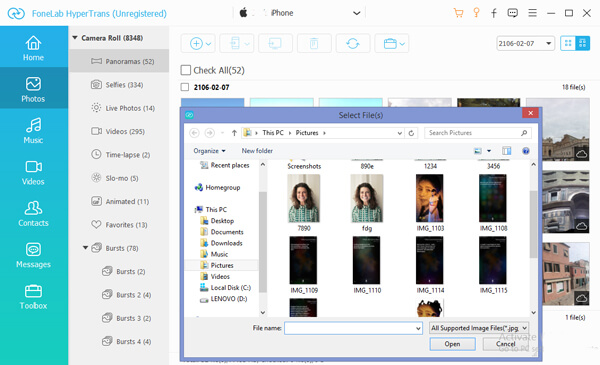Screen dimensions: 600x365
Task: Select the Time-lapse (2) album
Action: 119,155
